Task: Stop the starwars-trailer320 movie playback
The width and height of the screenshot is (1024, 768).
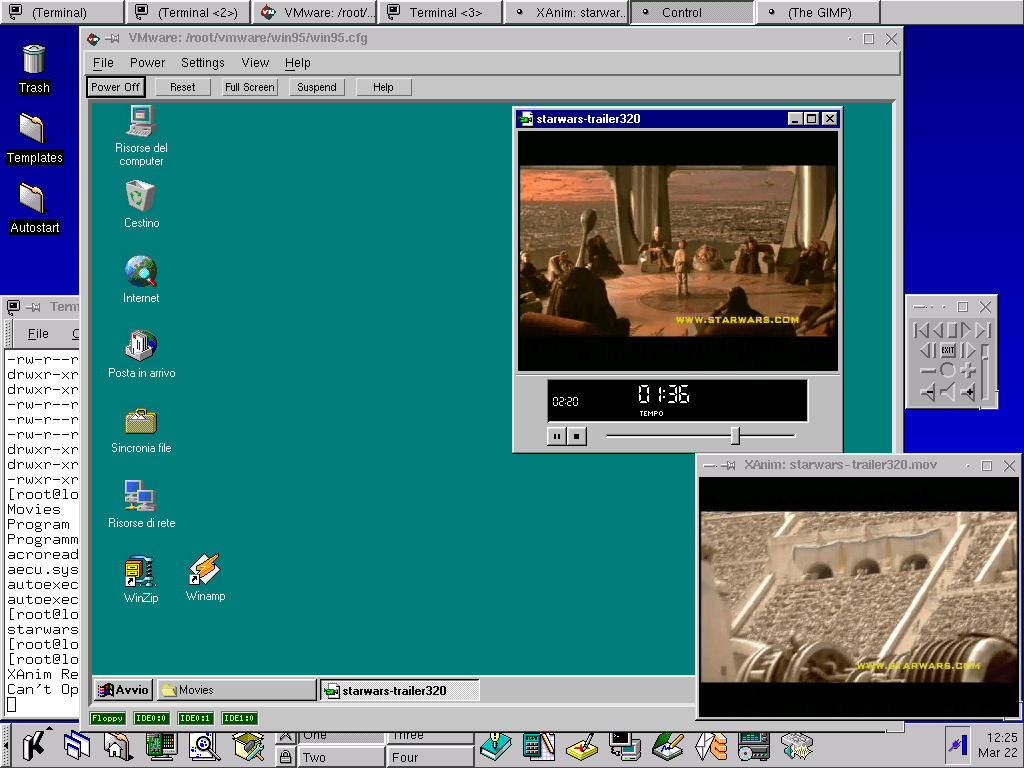Action: 576,436
